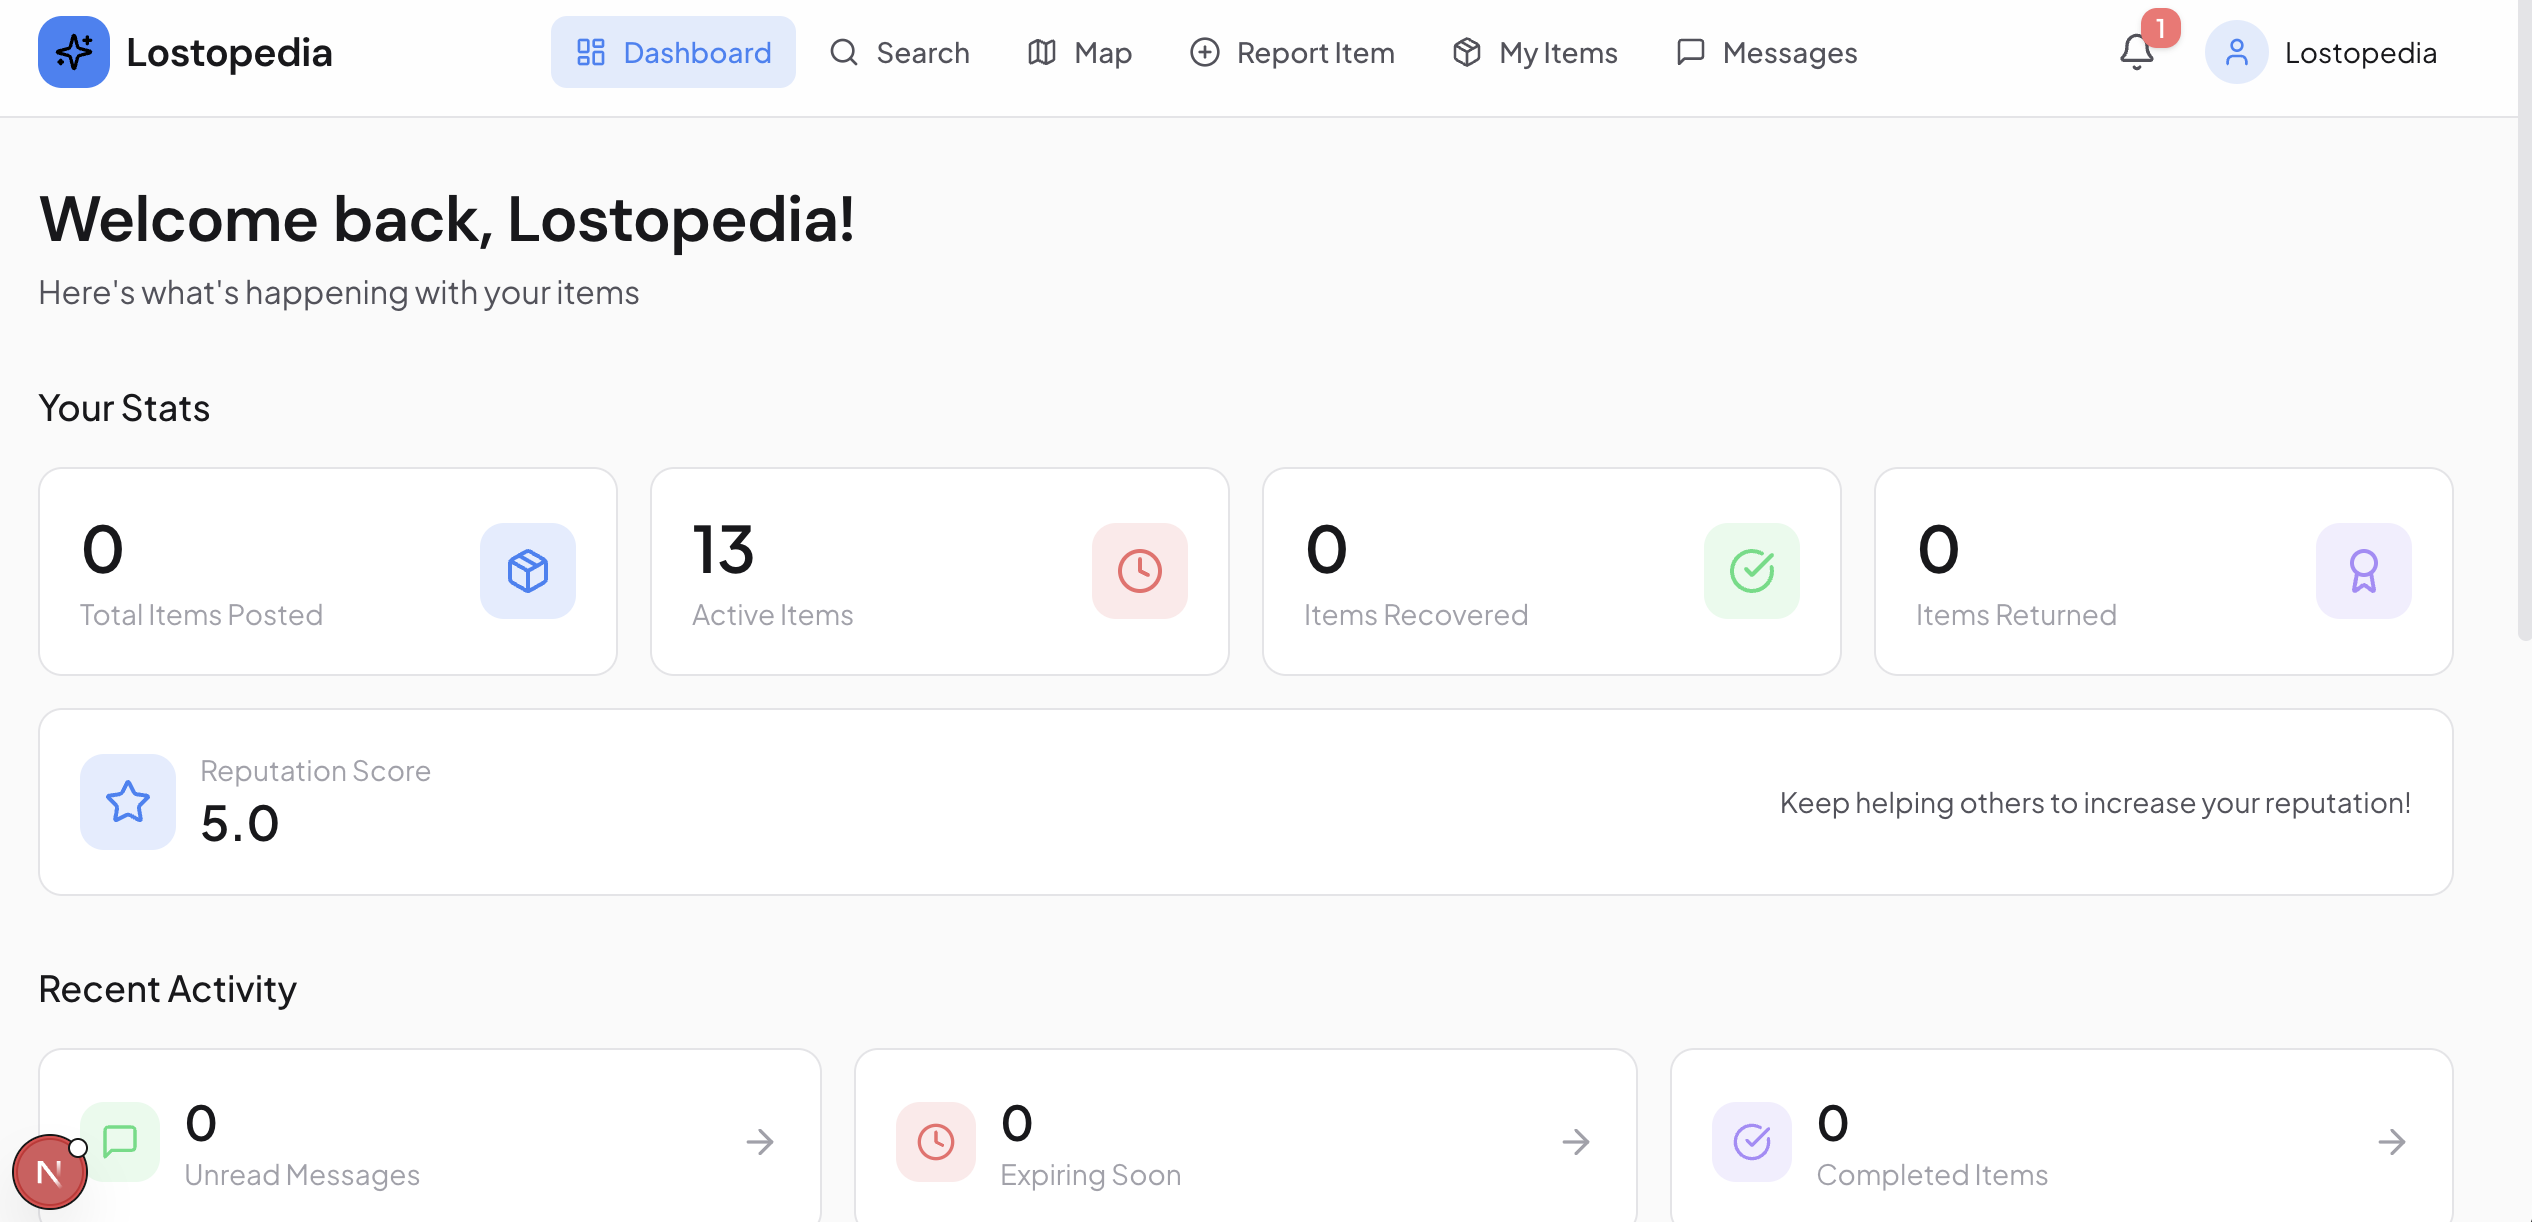
Task: Click the Lostopedia sparkle logo icon
Action: [x=74, y=52]
